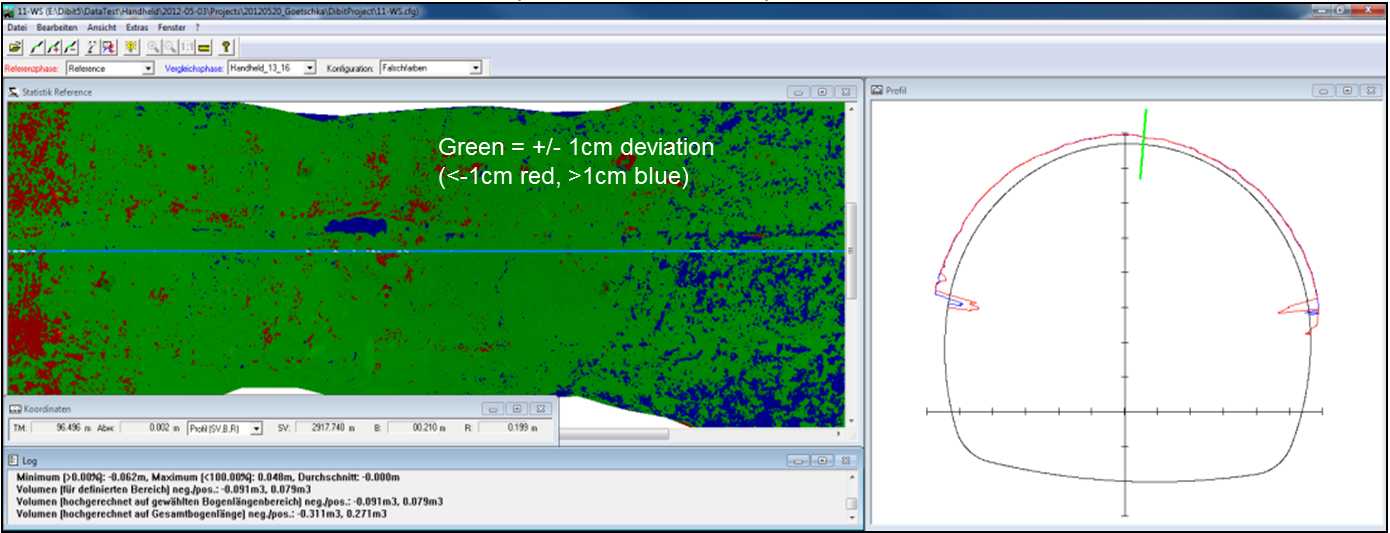Click the SV value field in Koordinaten
The height and width of the screenshot is (533, 1390).
tap(326, 428)
